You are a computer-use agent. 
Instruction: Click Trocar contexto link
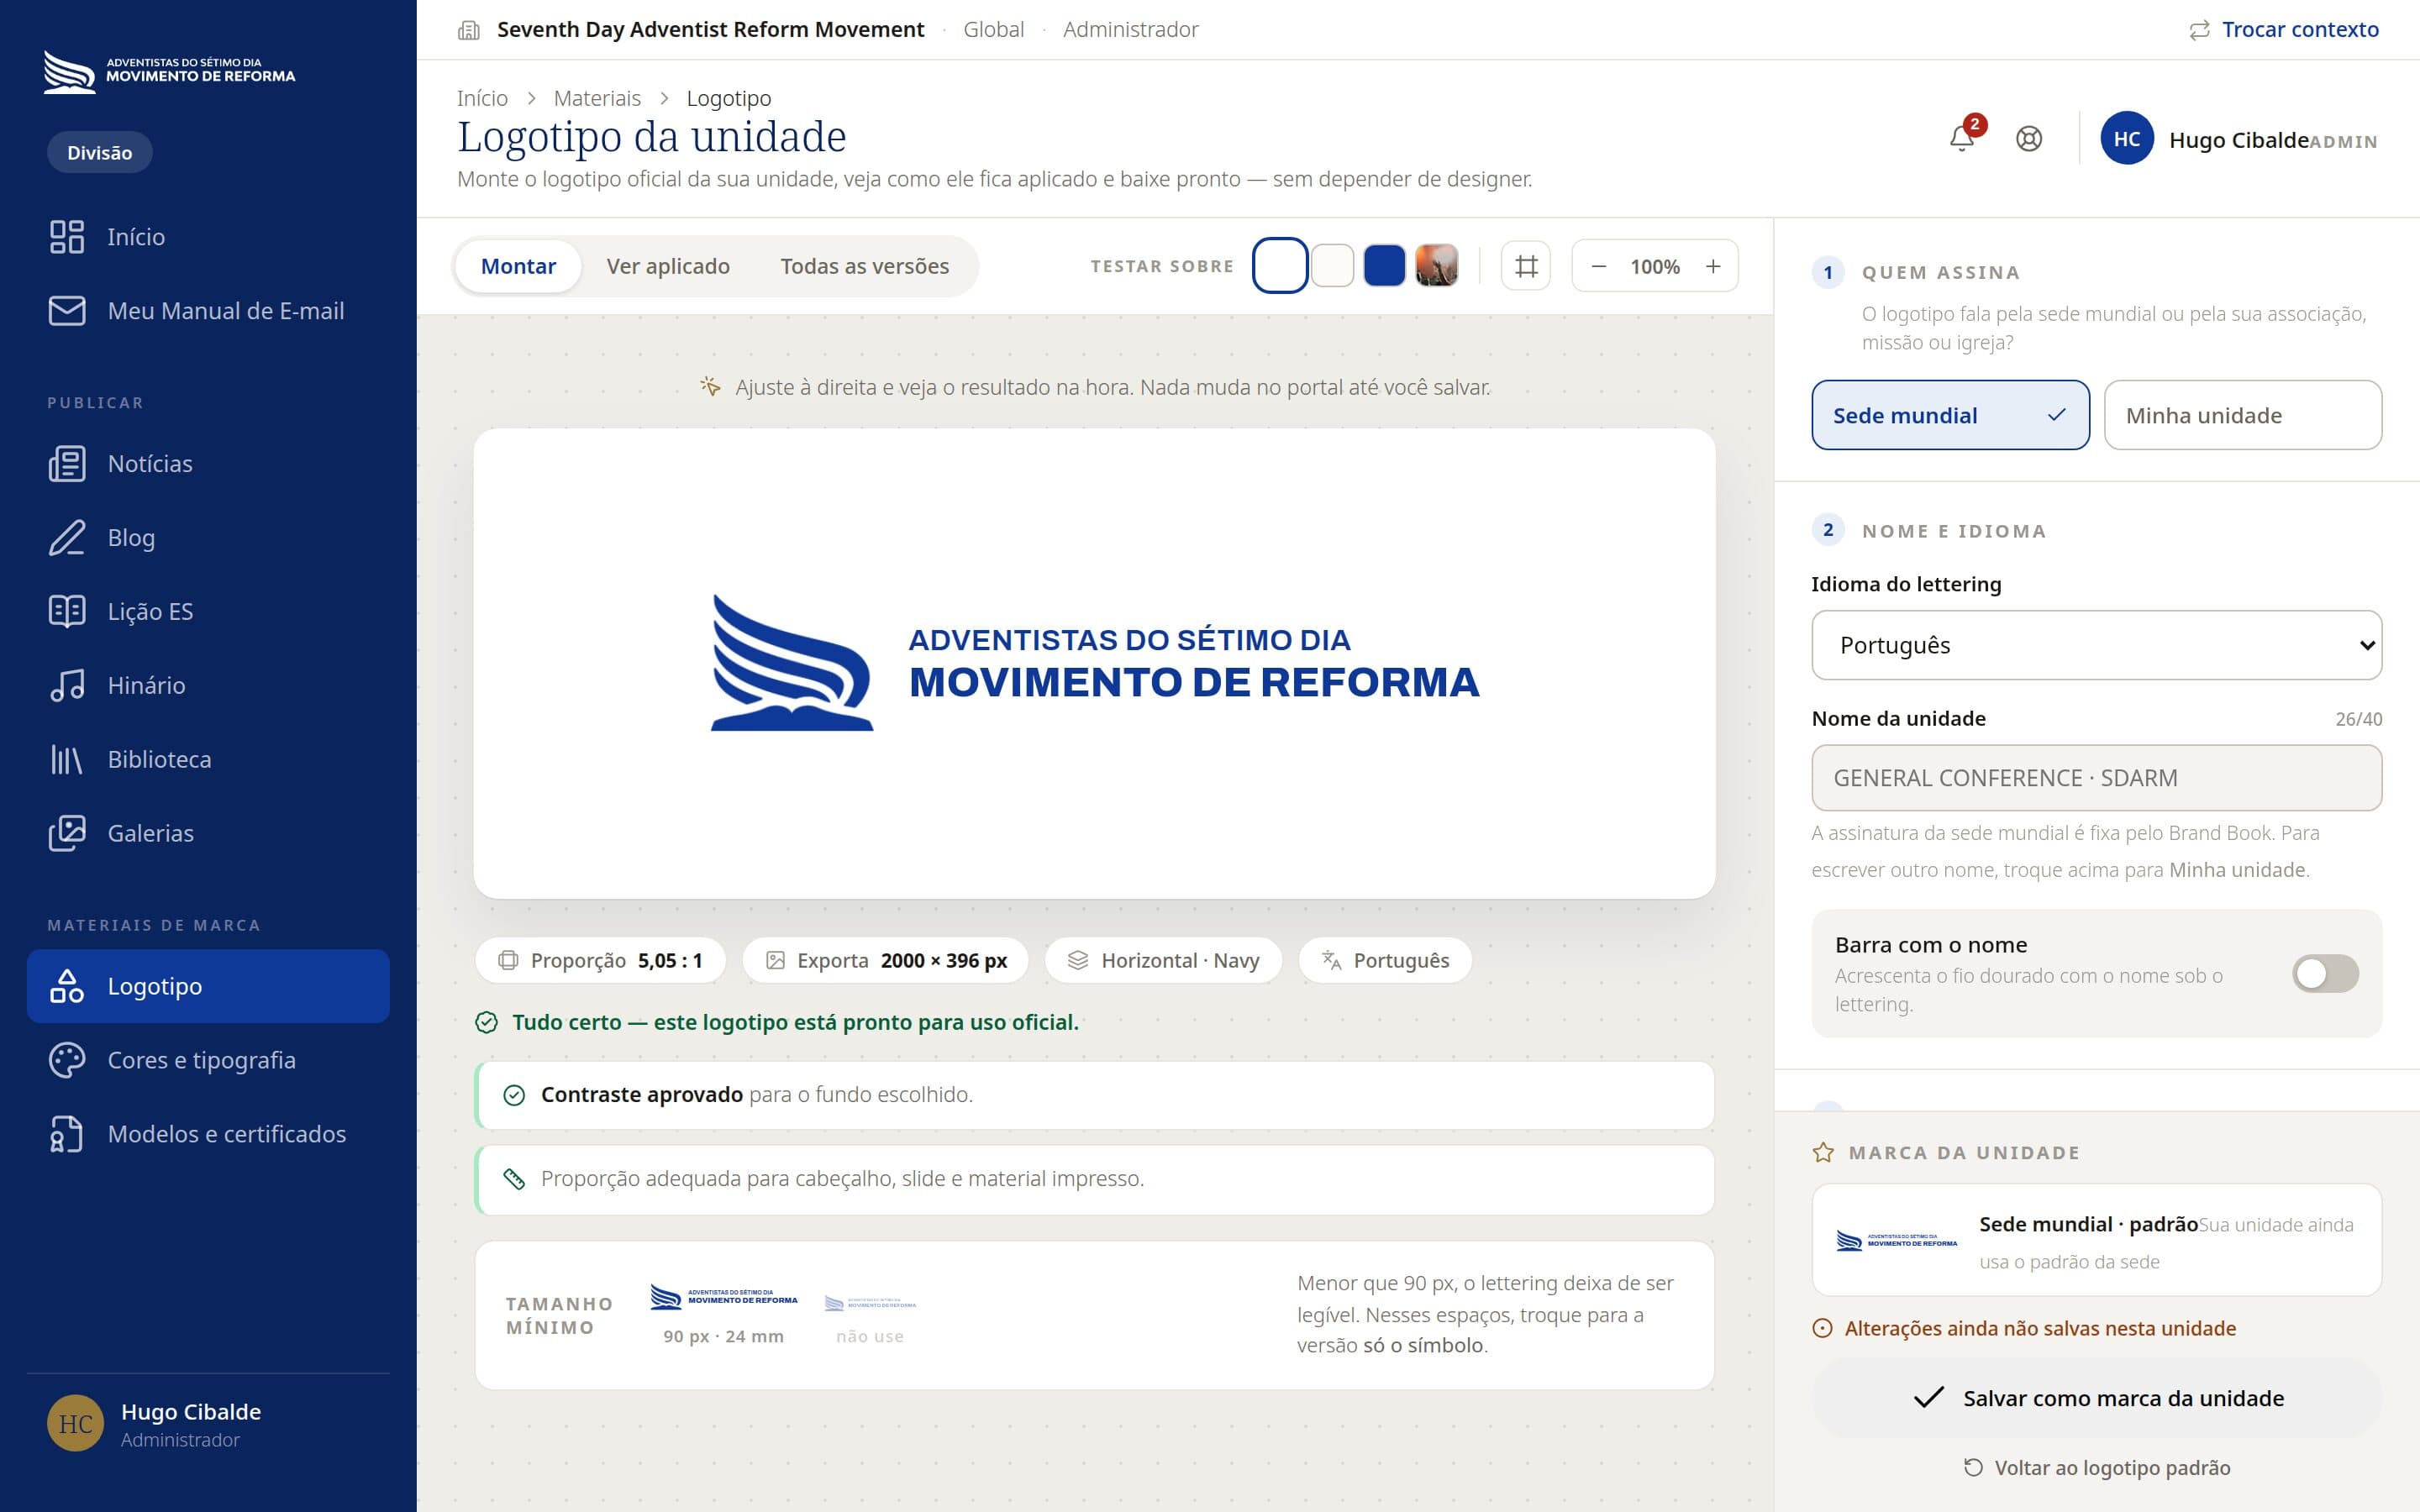point(2284,29)
